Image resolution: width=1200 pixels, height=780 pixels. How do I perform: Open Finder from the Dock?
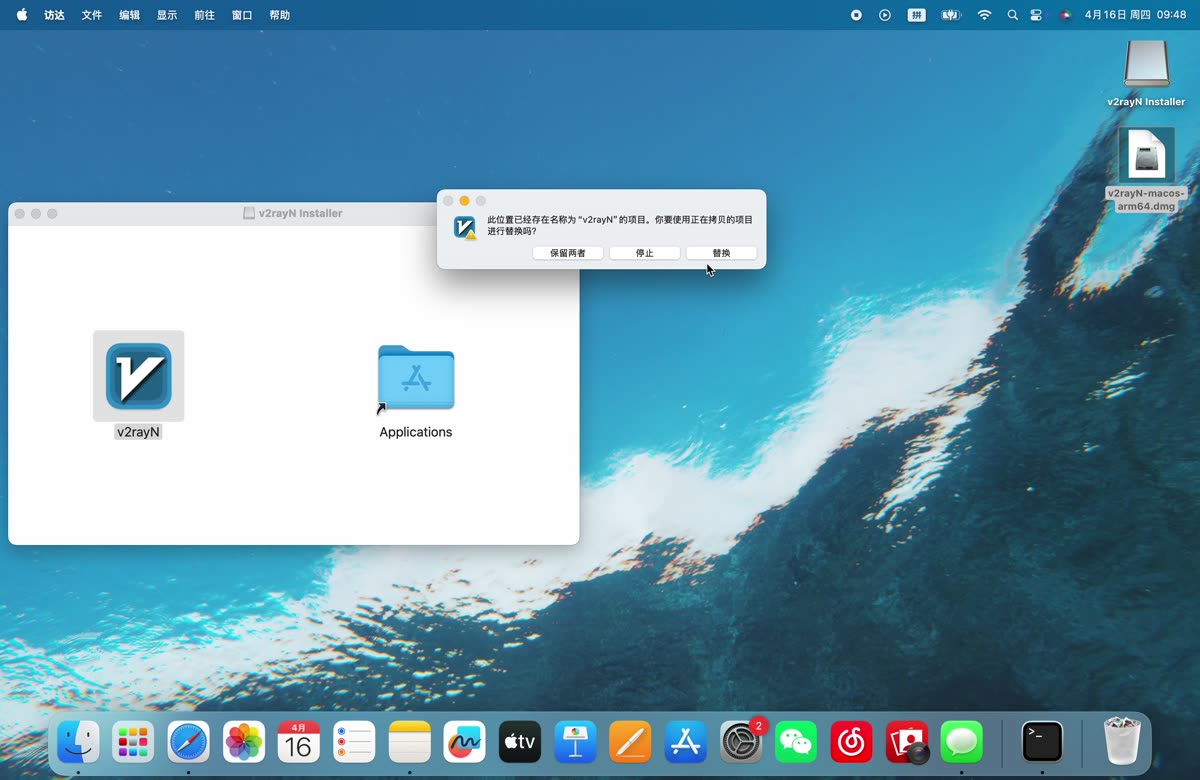pos(78,742)
